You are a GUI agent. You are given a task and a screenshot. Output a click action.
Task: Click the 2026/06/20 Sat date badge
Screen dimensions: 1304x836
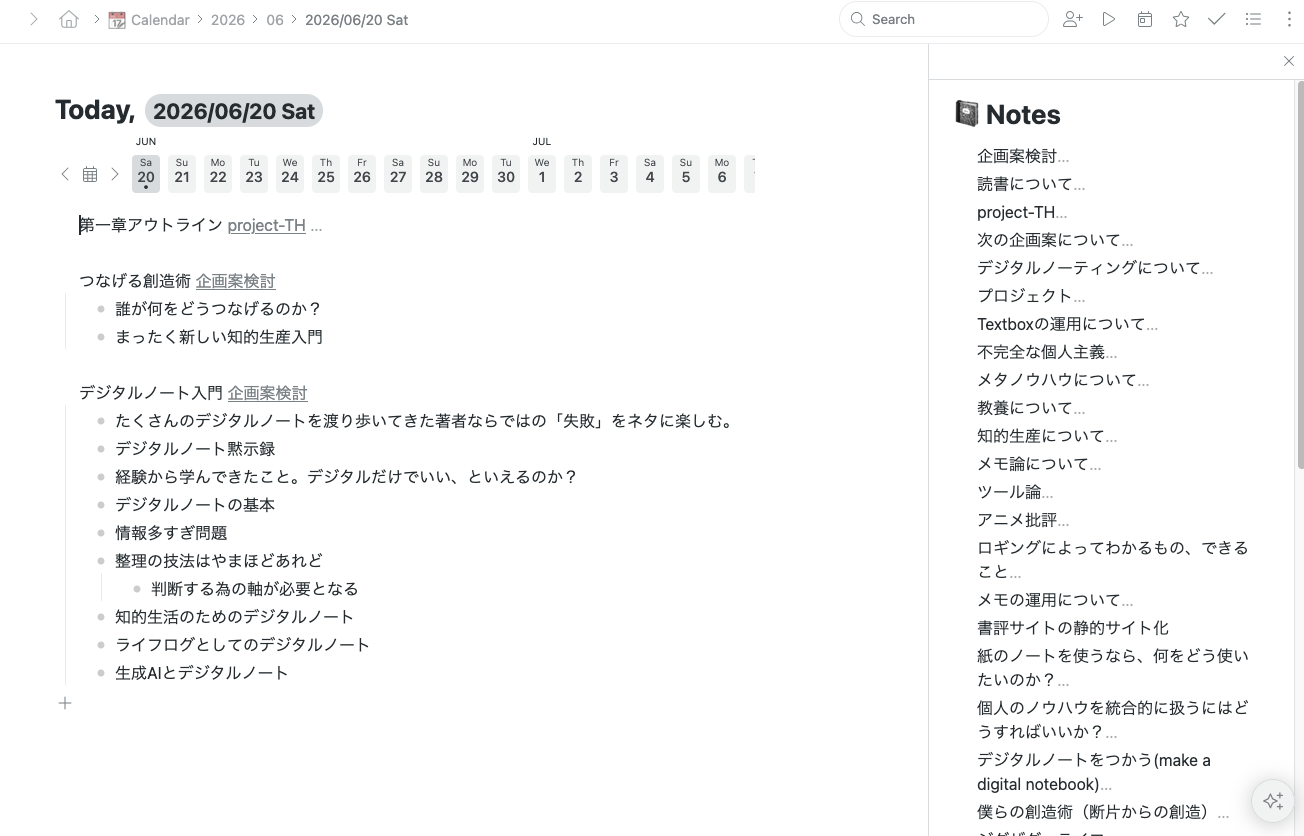click(x=234, y=111)
